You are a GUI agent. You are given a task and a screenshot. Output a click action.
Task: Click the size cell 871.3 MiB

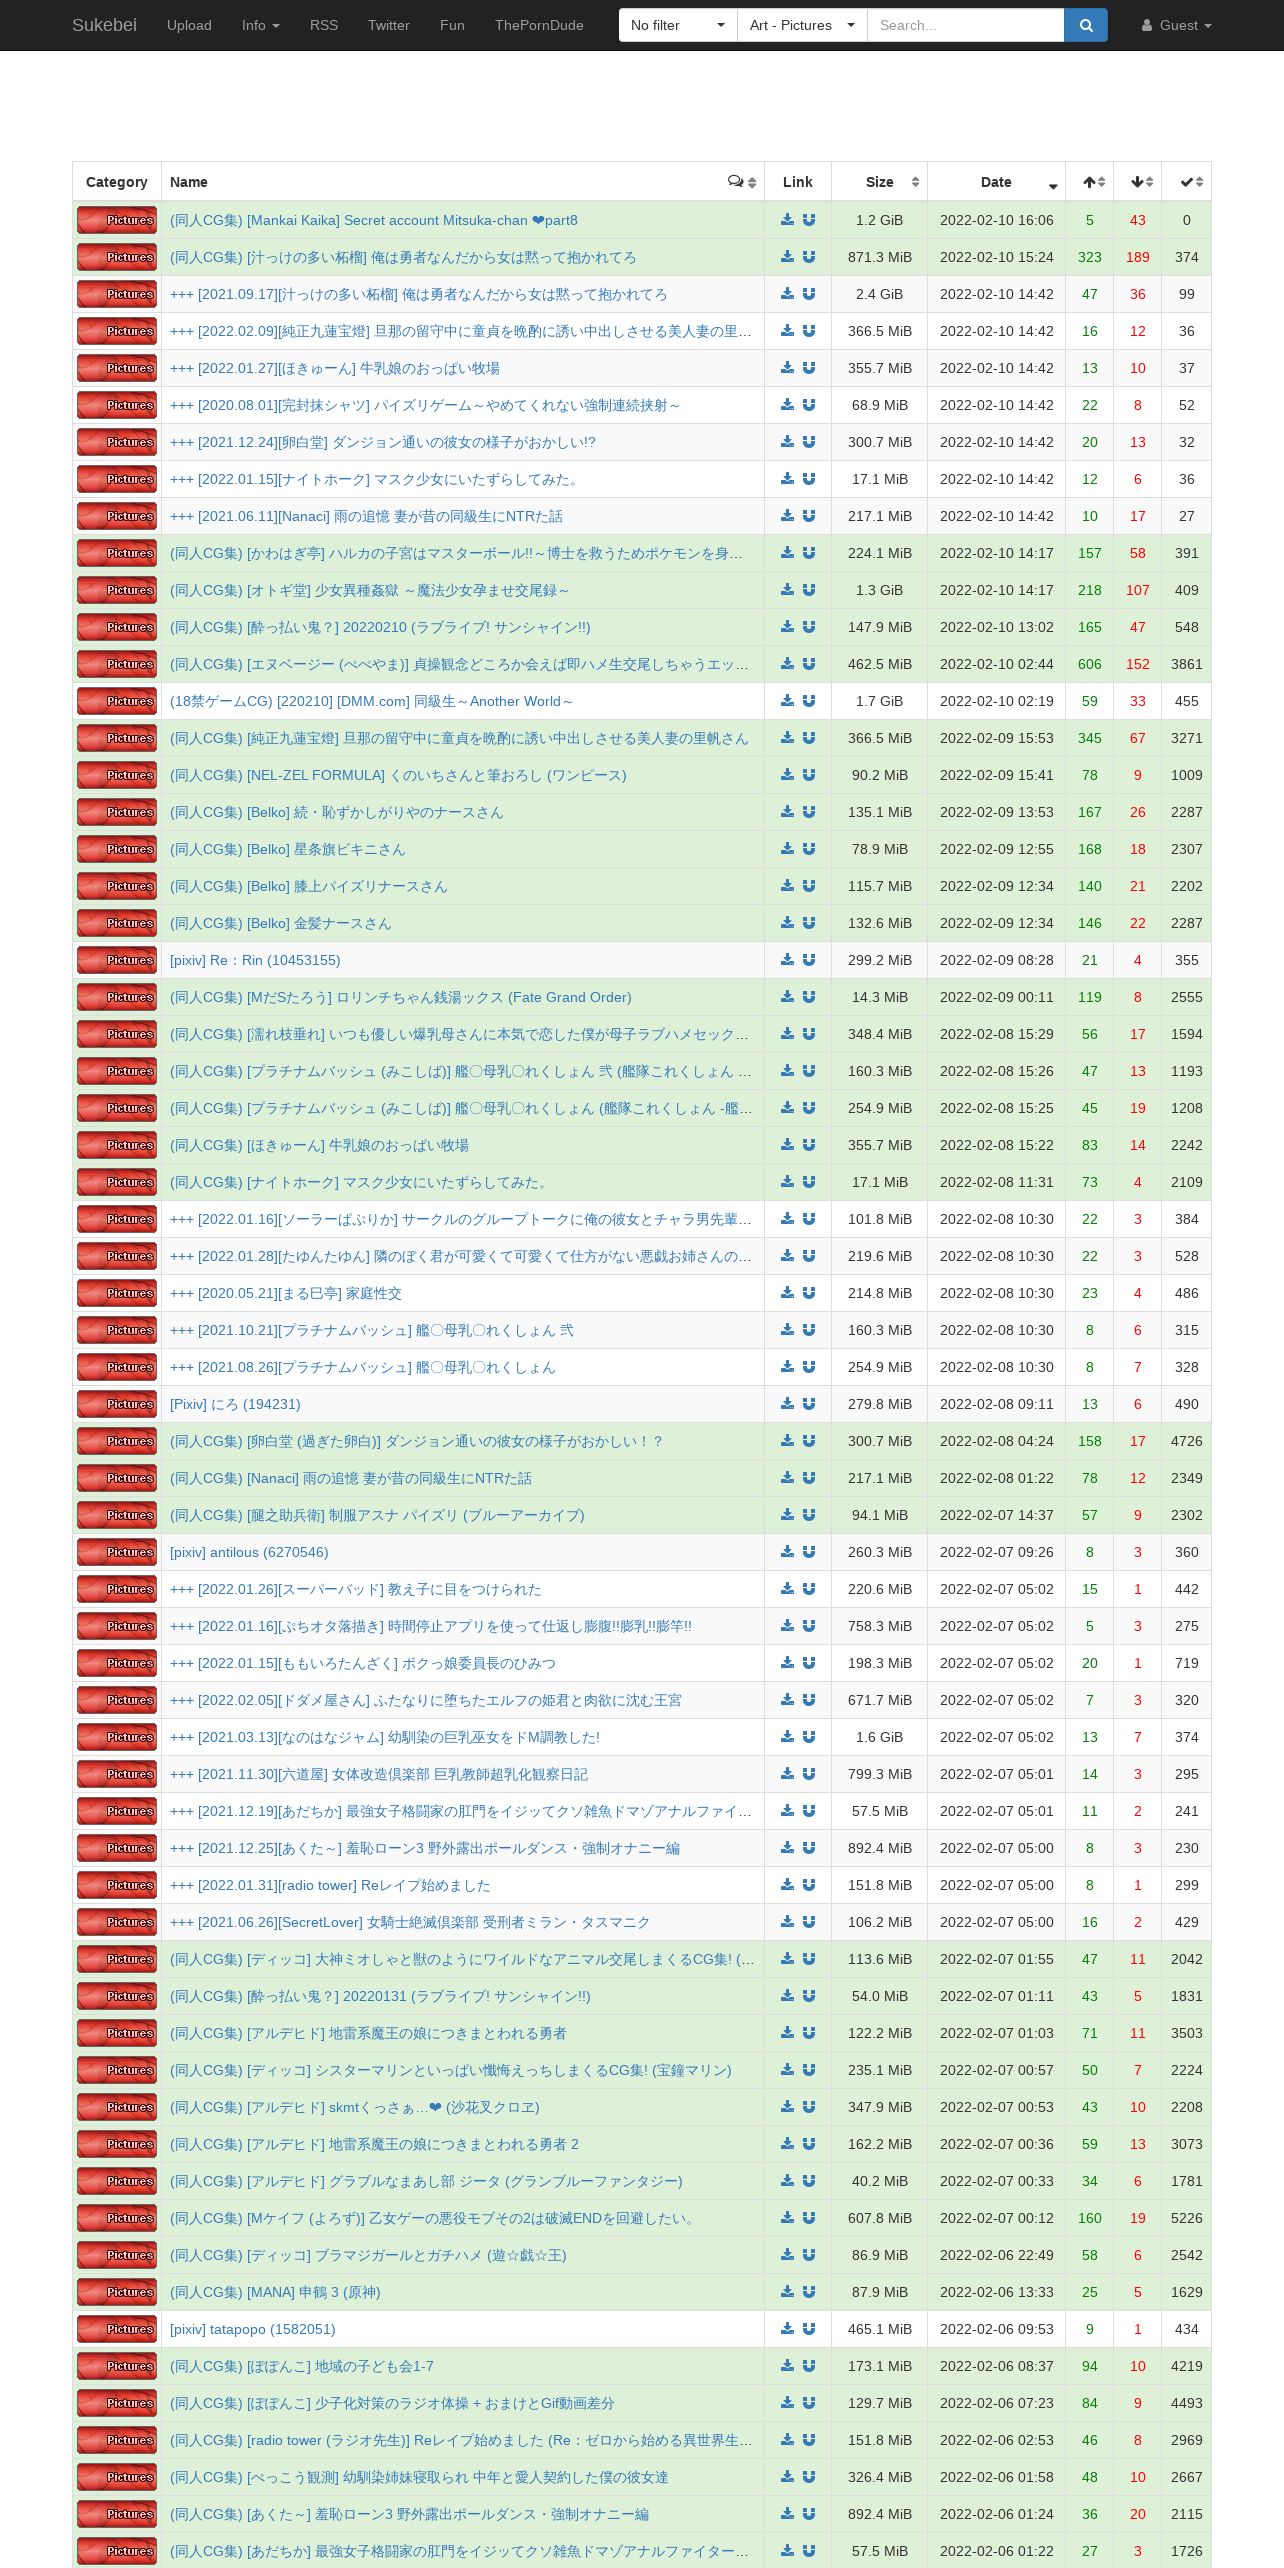click(x=880, y=257)
